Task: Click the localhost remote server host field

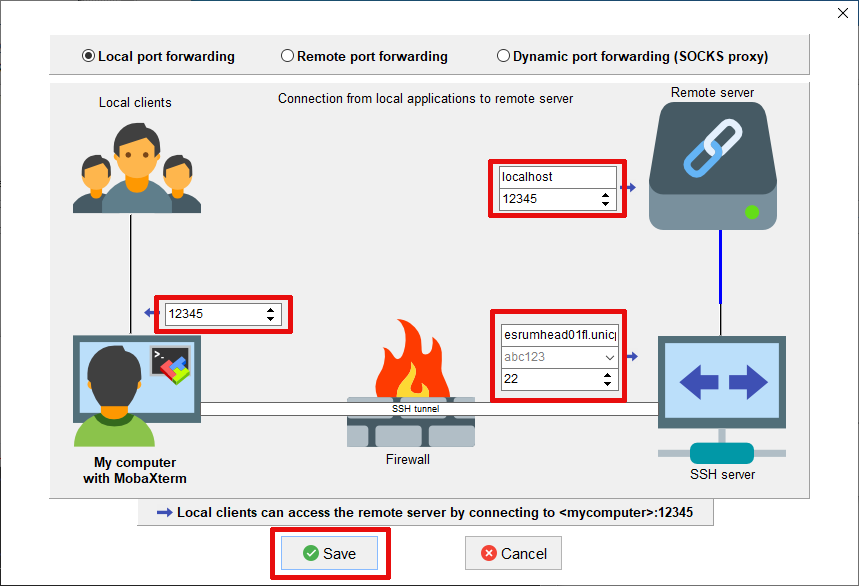Action: [x=557, y=177]
